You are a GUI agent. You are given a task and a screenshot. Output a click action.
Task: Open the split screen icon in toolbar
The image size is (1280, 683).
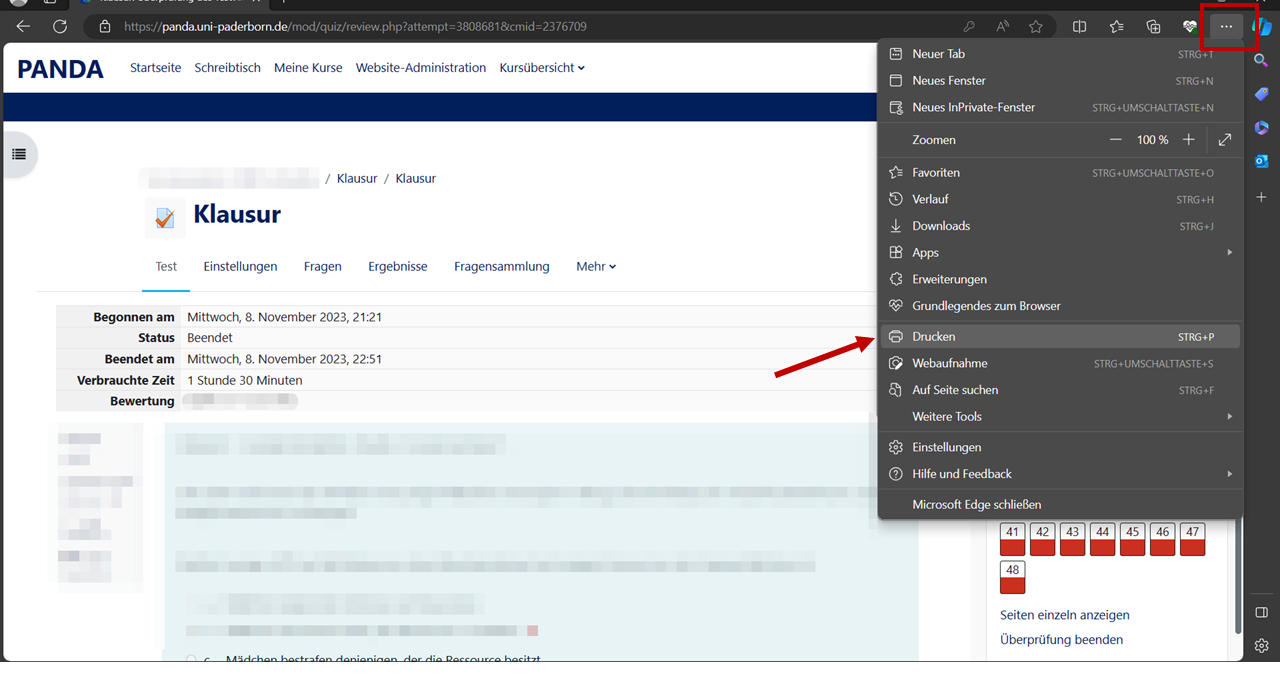1079,27
